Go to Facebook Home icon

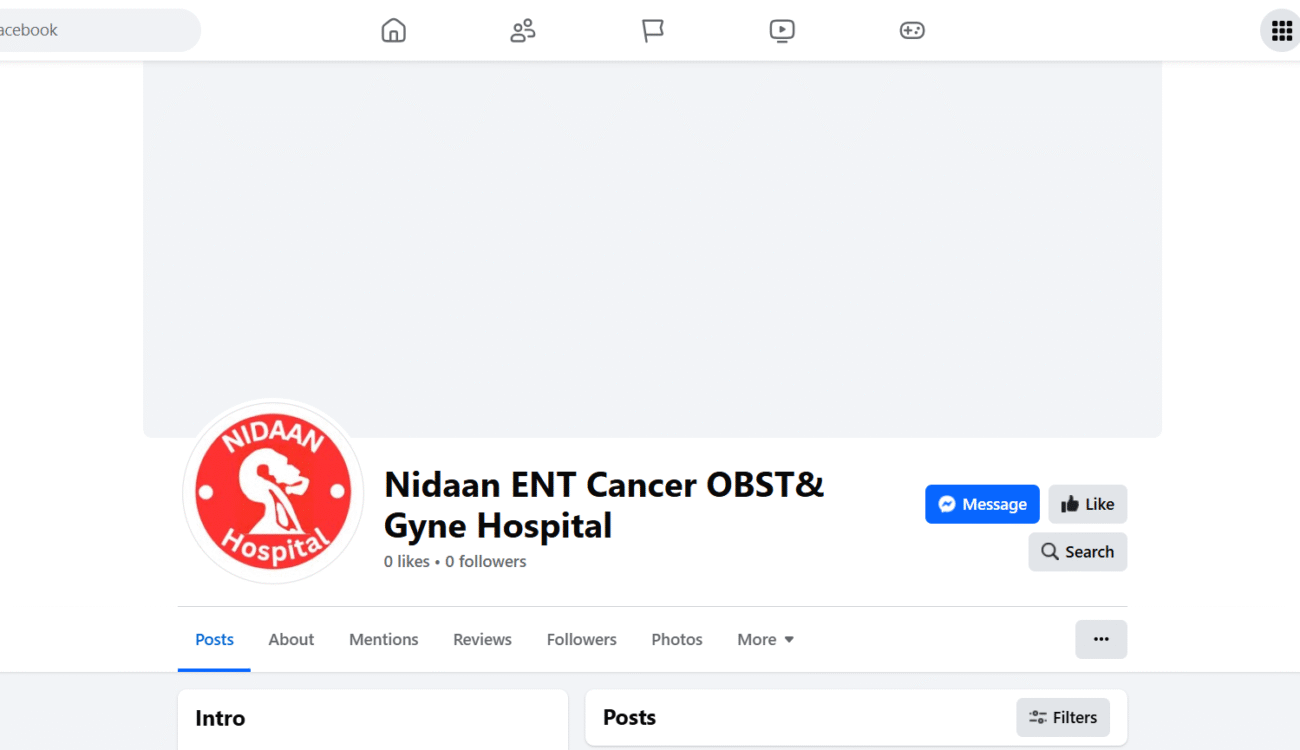[x=394, y=30]
